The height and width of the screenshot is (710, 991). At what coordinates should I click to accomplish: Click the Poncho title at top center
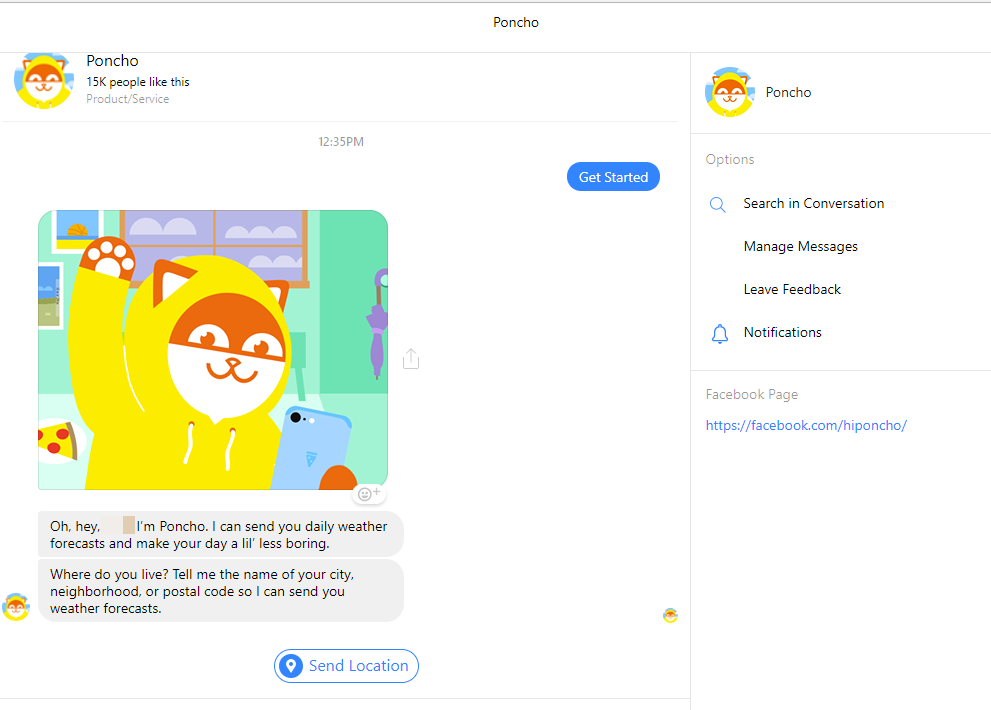pos(516,23)
